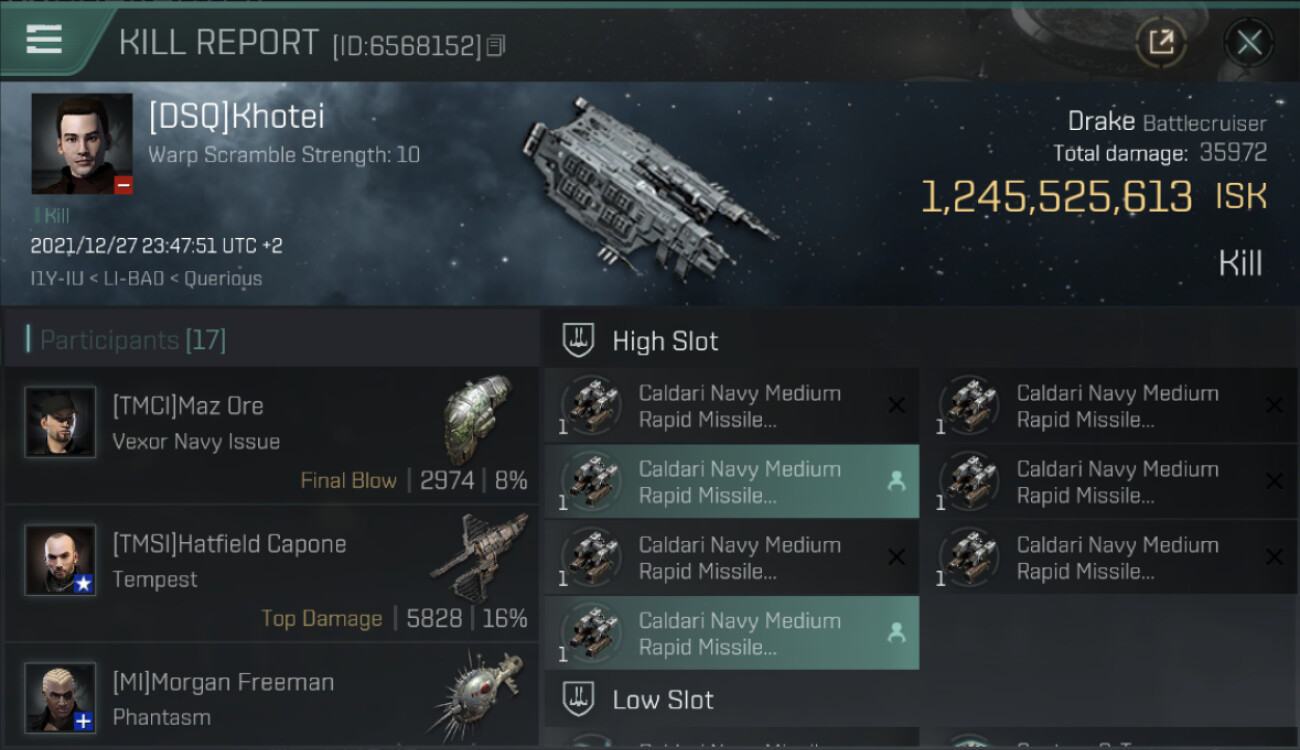Select the Participants section header
Viewport: 1300px width, 750px height.
[133, 341]
